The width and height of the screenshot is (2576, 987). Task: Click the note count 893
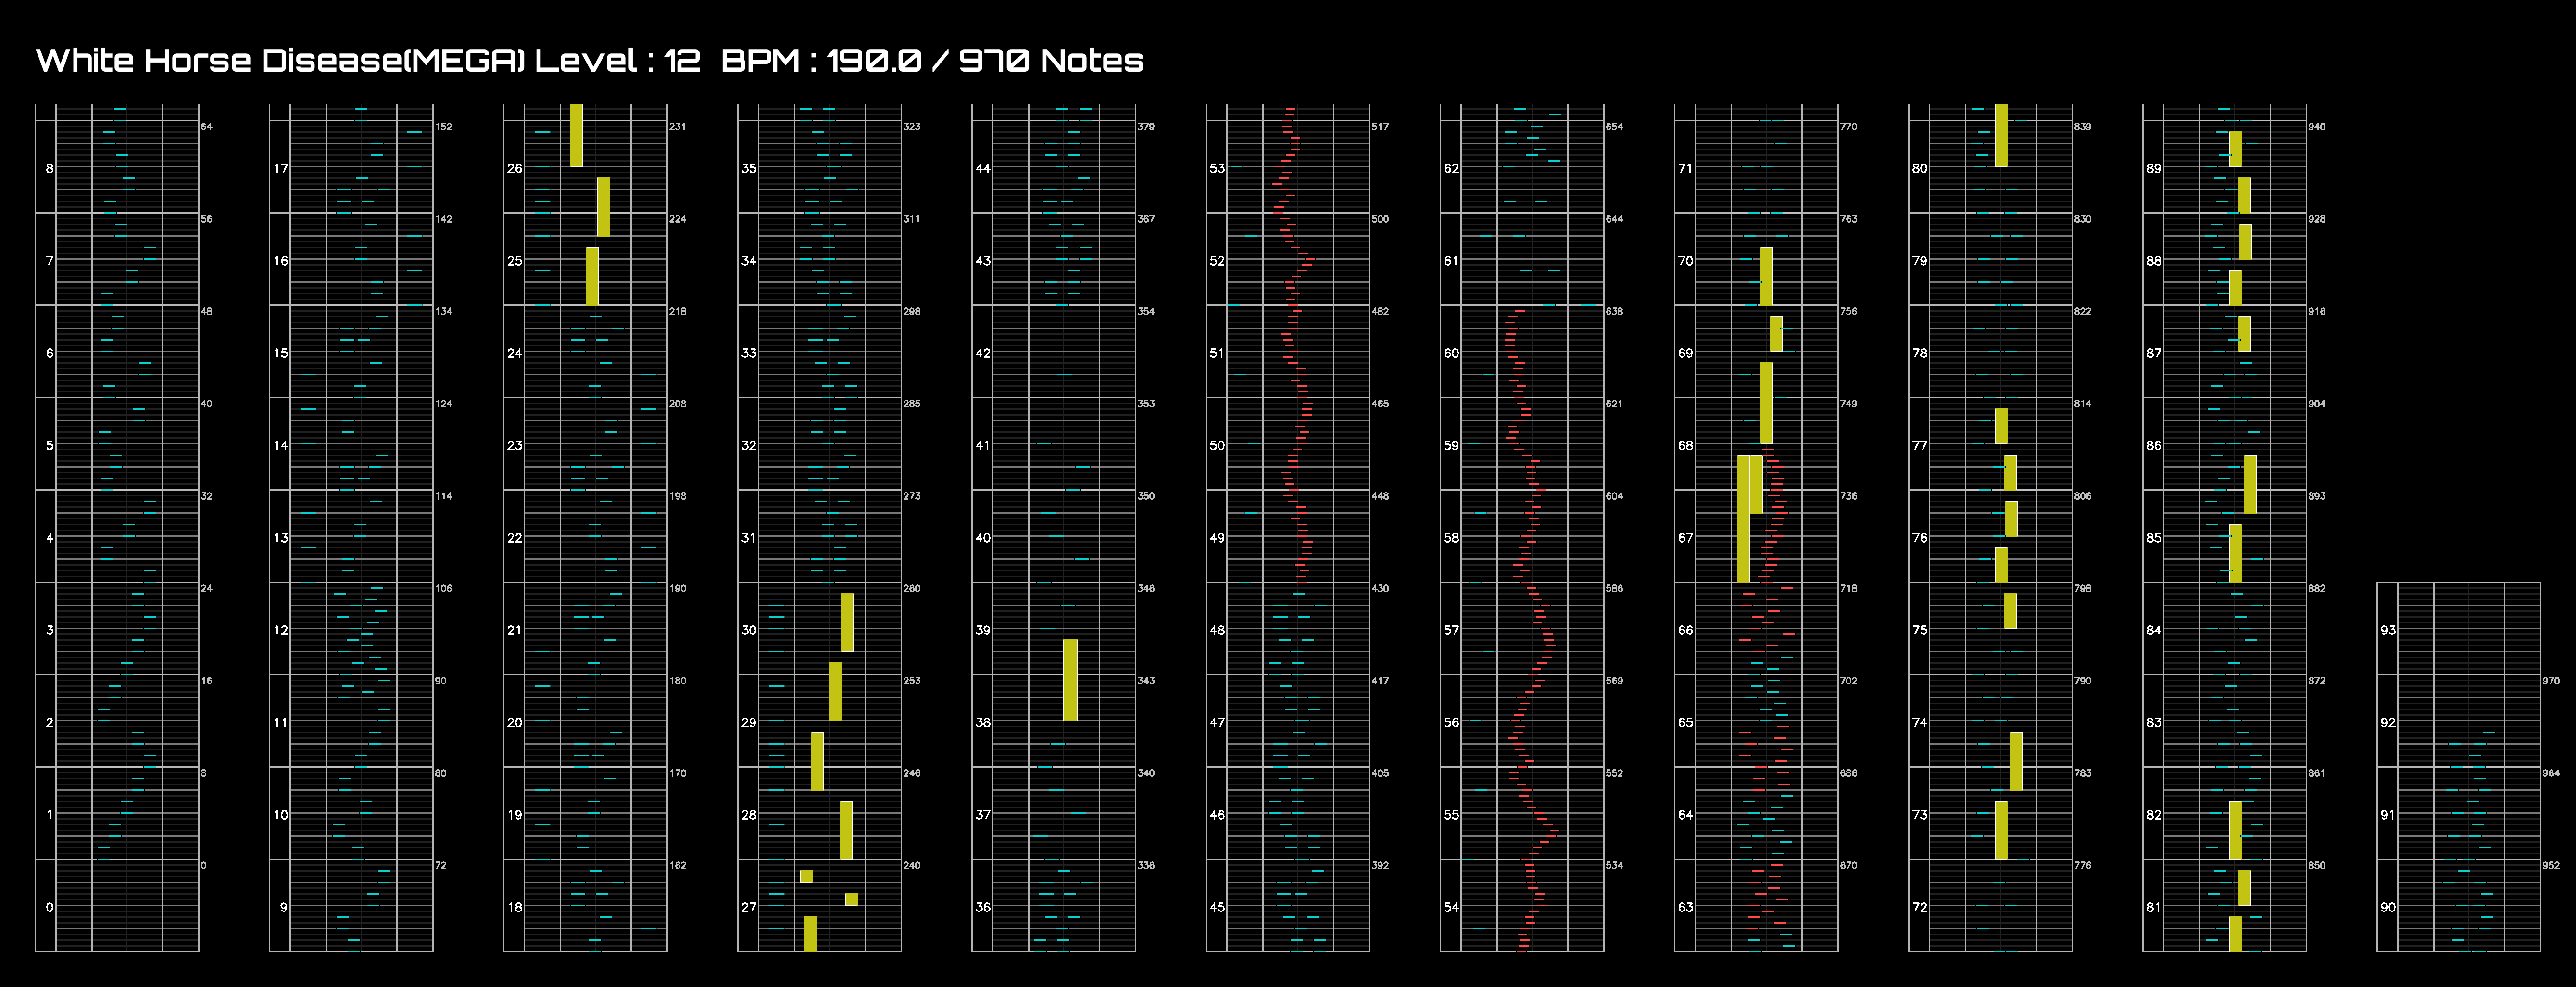point(2317,496)
